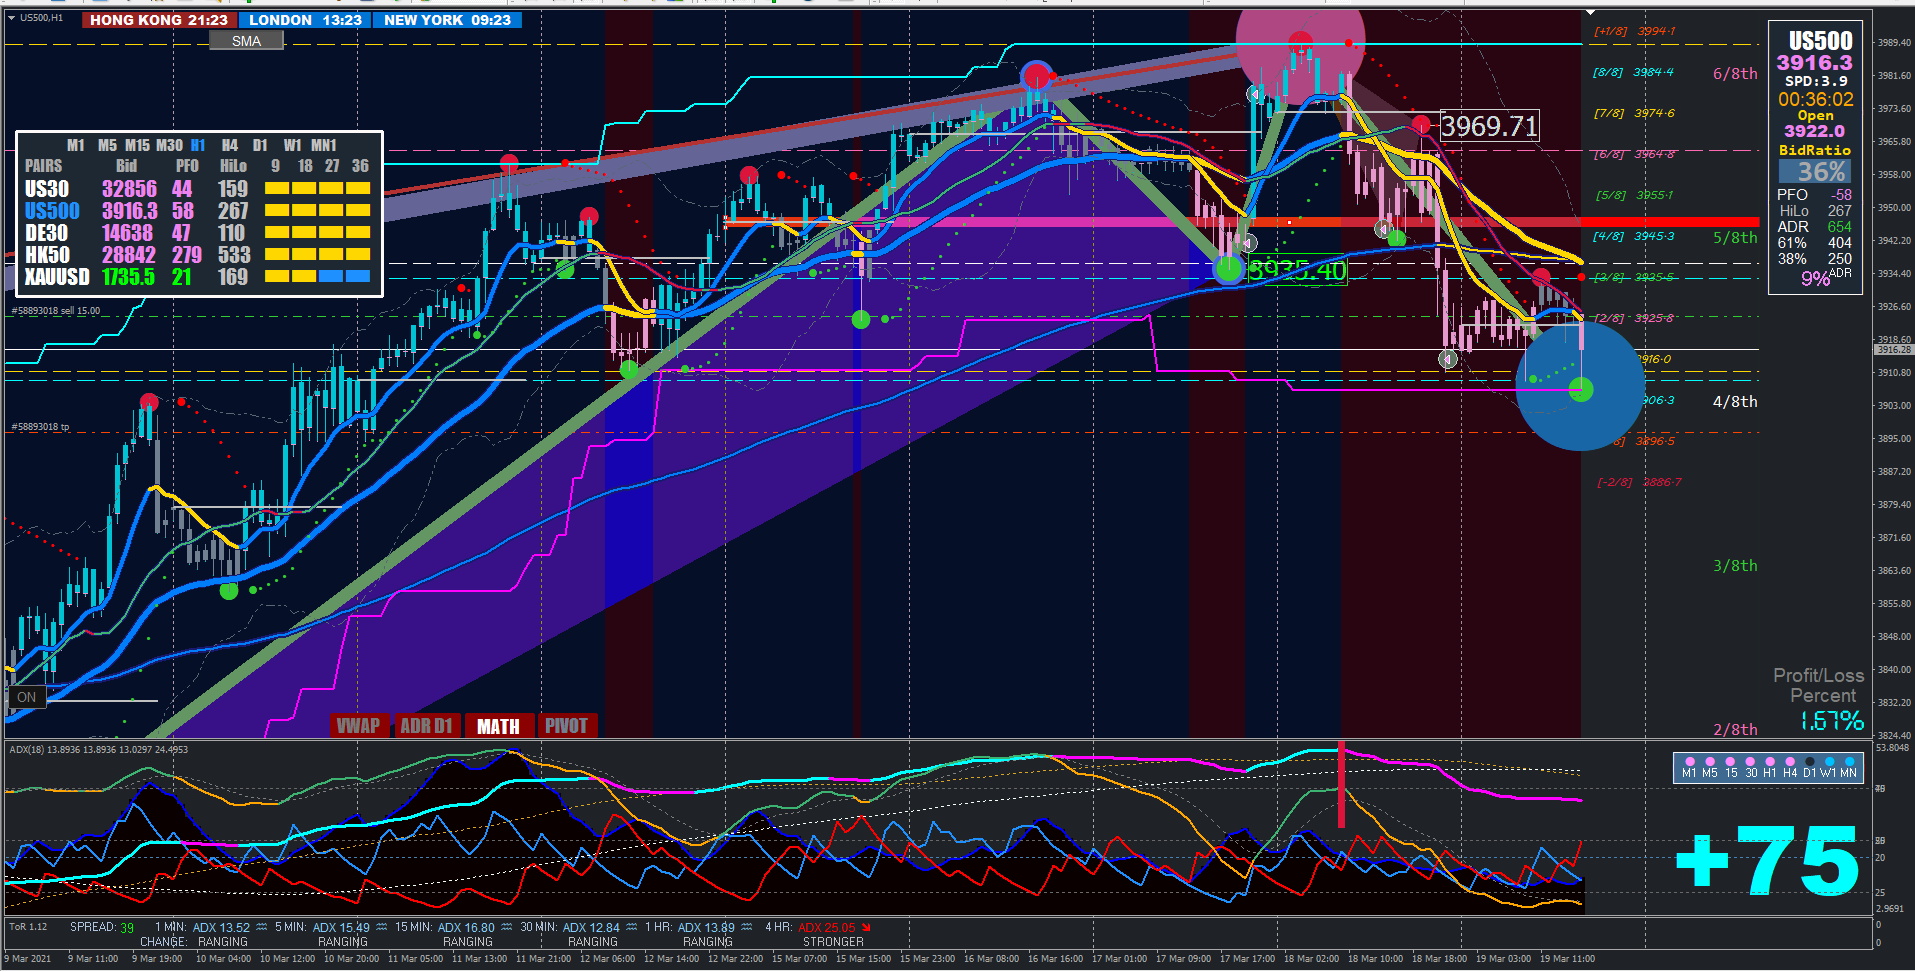Switch dashboard to M15 timeframe
Viewport: 1915px width, 972px height.
pyautogui.click(x=137, y=145)
